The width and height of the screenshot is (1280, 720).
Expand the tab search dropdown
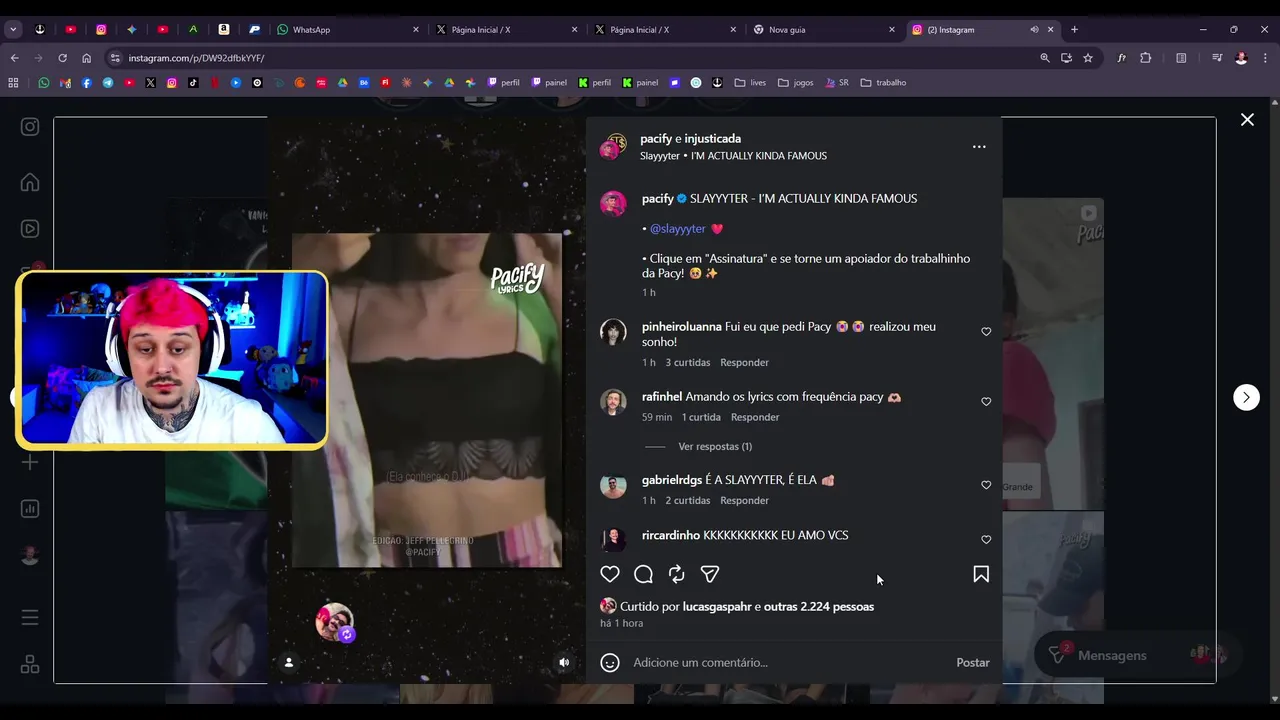tap(13, 29)
